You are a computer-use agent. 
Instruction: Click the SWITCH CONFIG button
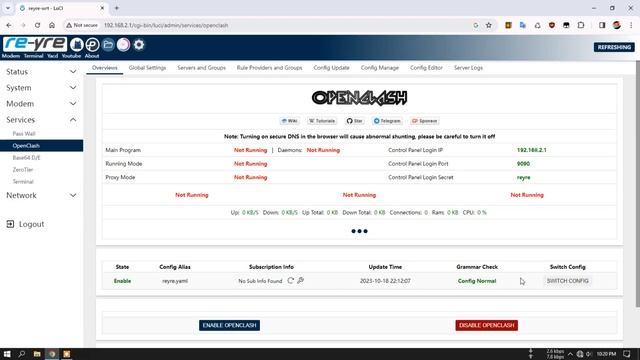click(x=567, y=281)
